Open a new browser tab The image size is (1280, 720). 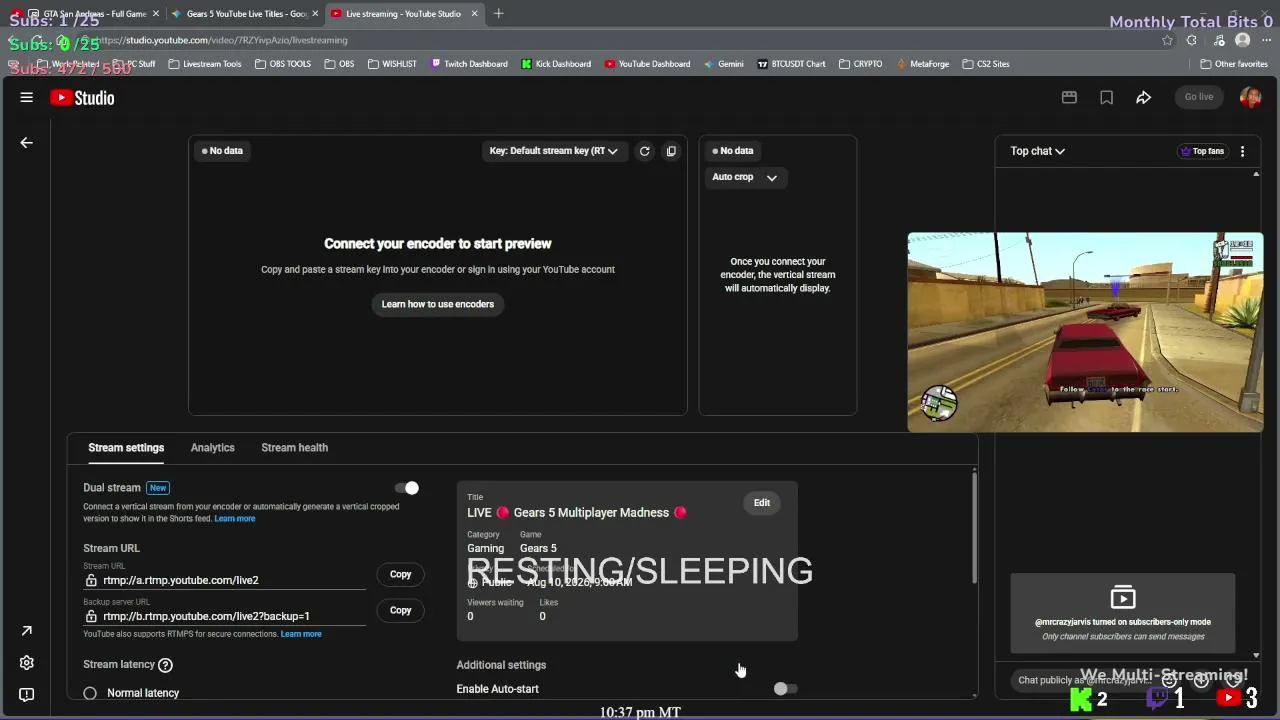498,14
